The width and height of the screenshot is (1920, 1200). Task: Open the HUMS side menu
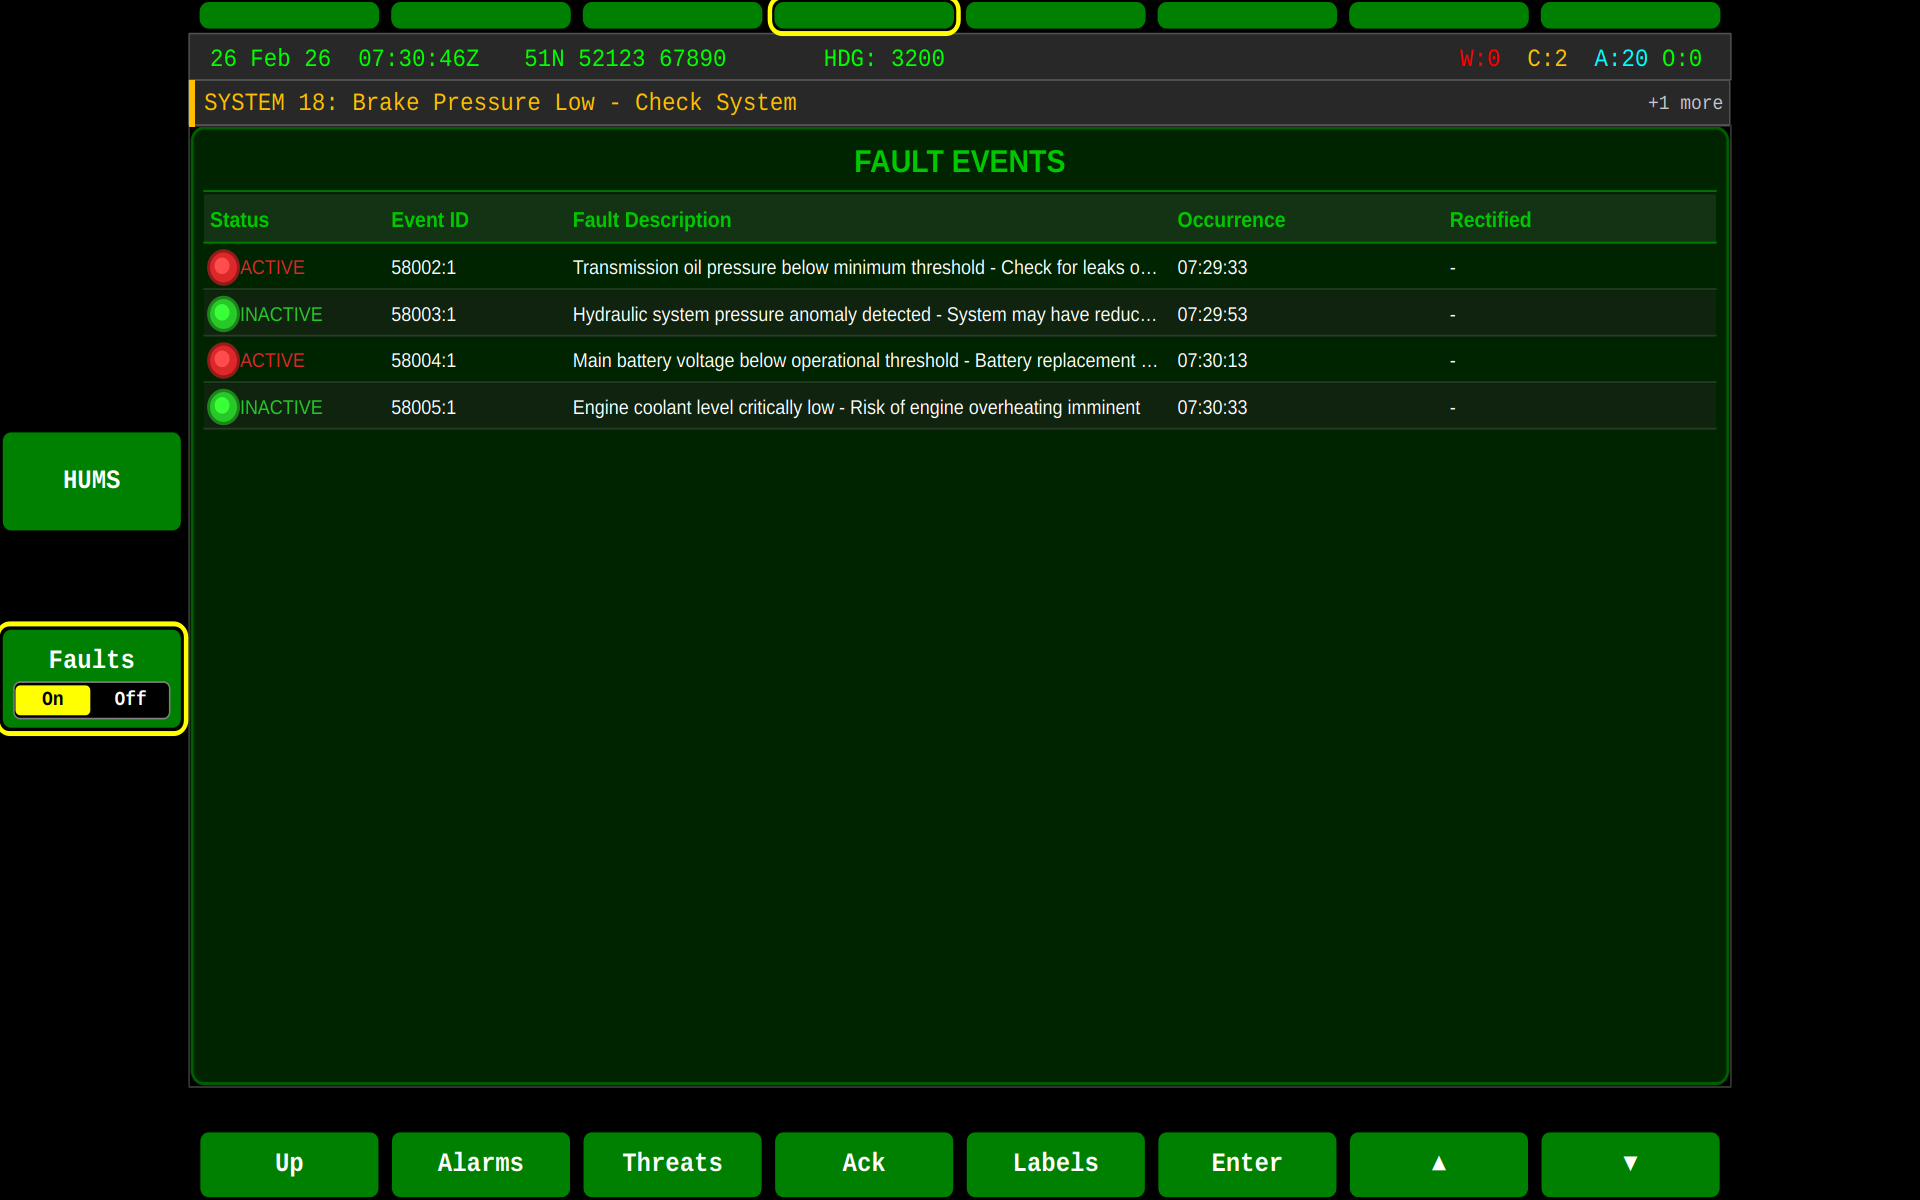pyautogui.click(x=92, y=481)
